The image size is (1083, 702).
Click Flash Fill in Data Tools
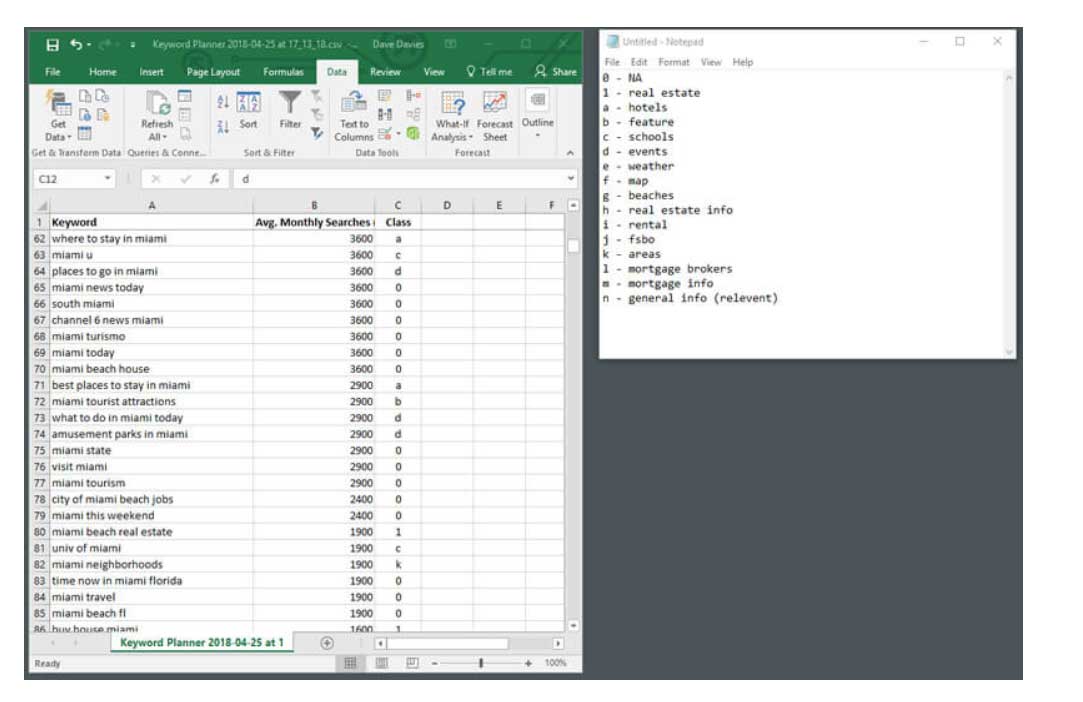[x=385, y=96]
